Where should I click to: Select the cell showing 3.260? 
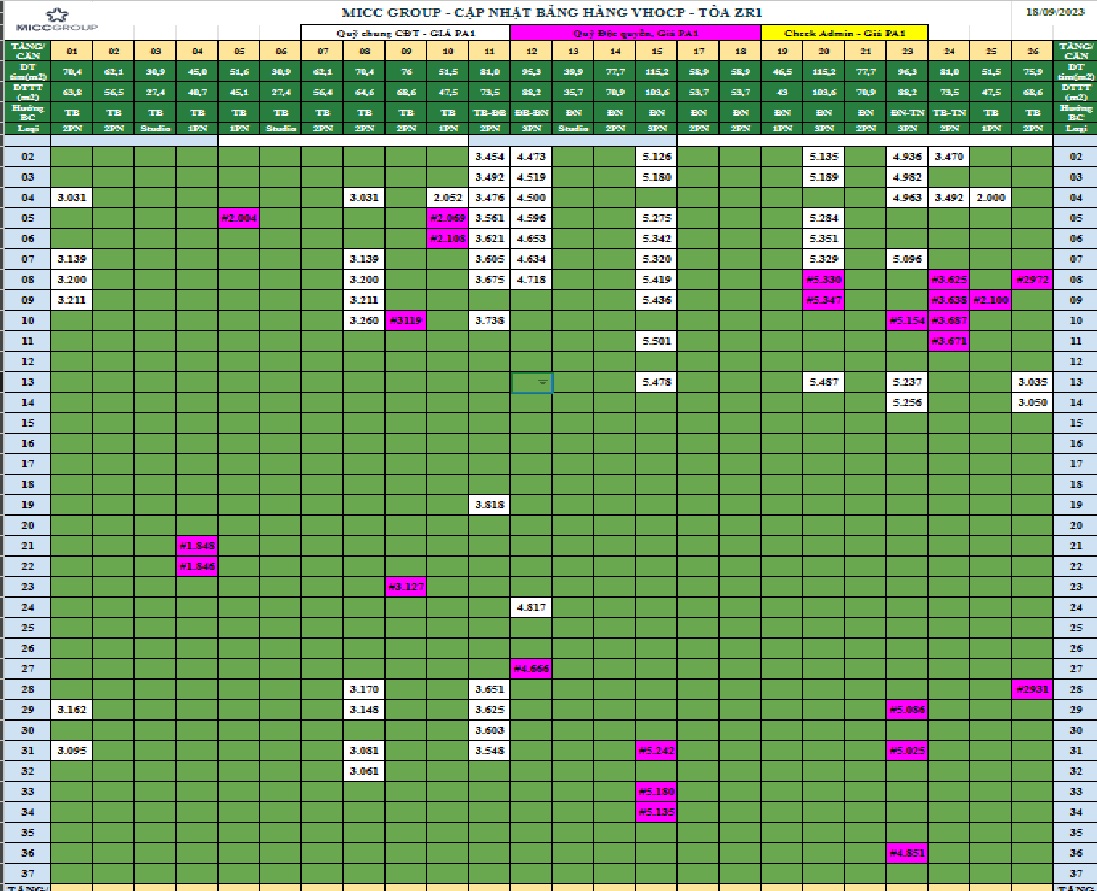364,320
